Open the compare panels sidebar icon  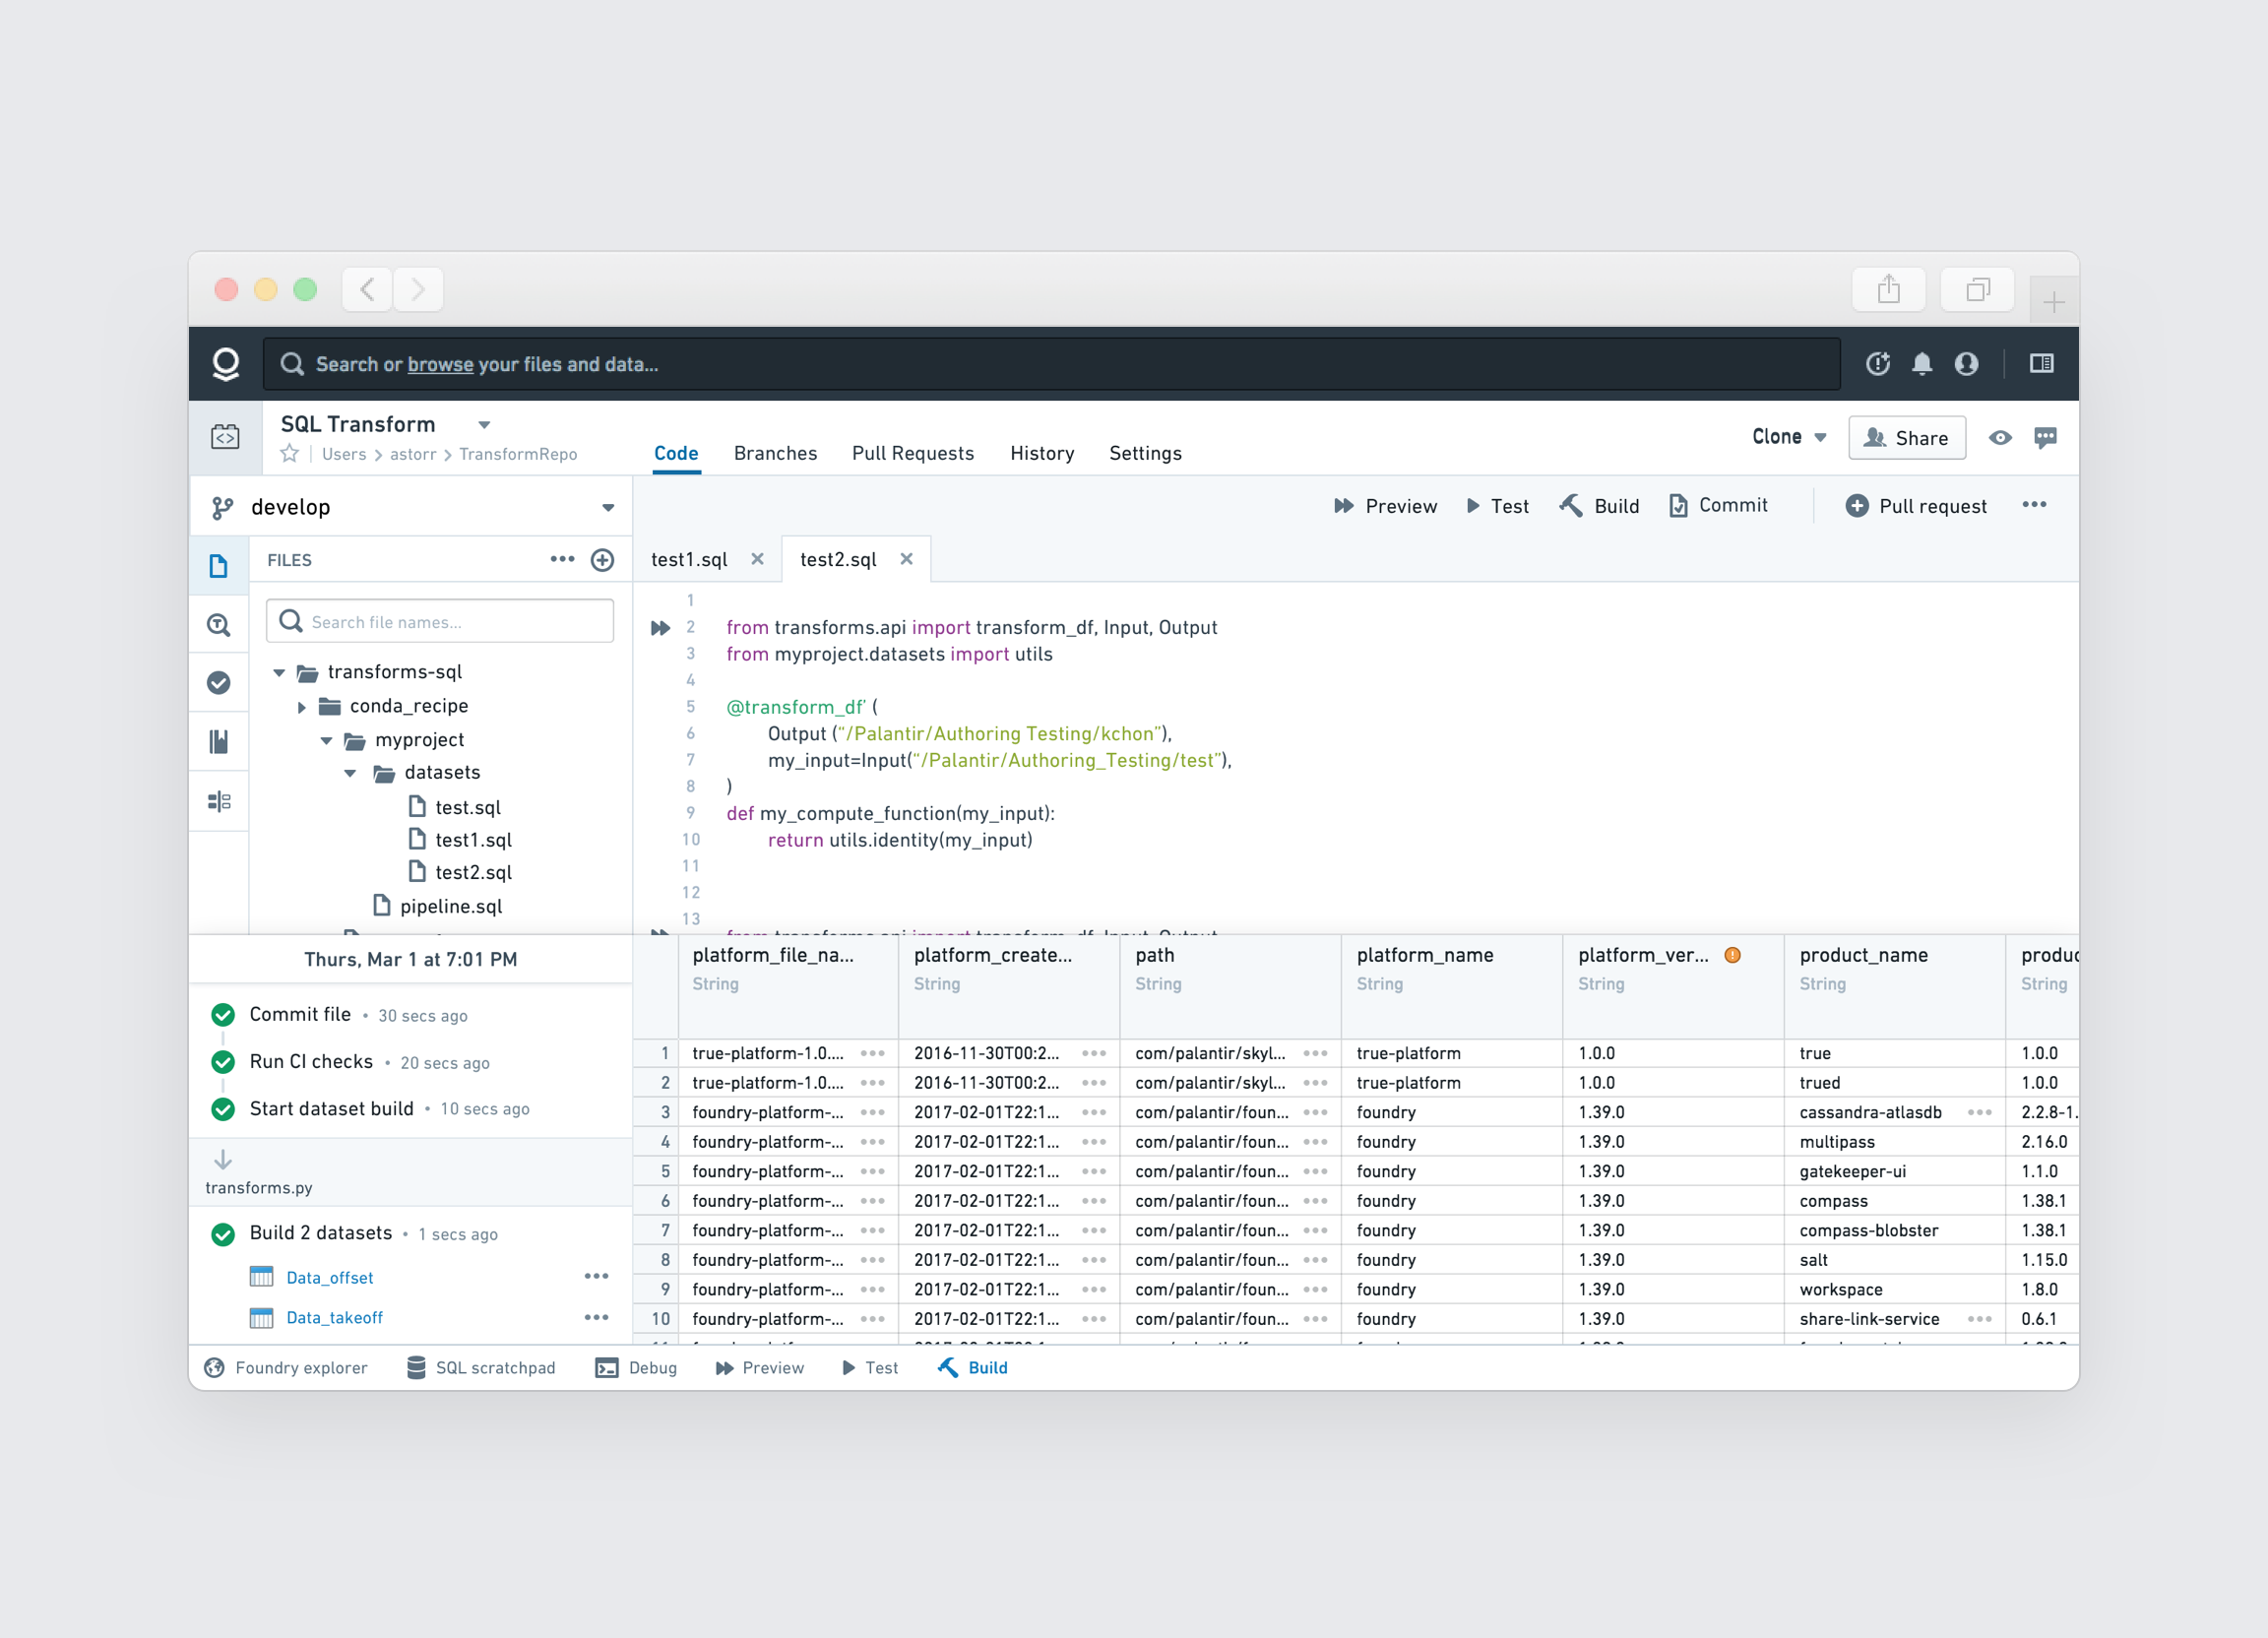point(219,801)
